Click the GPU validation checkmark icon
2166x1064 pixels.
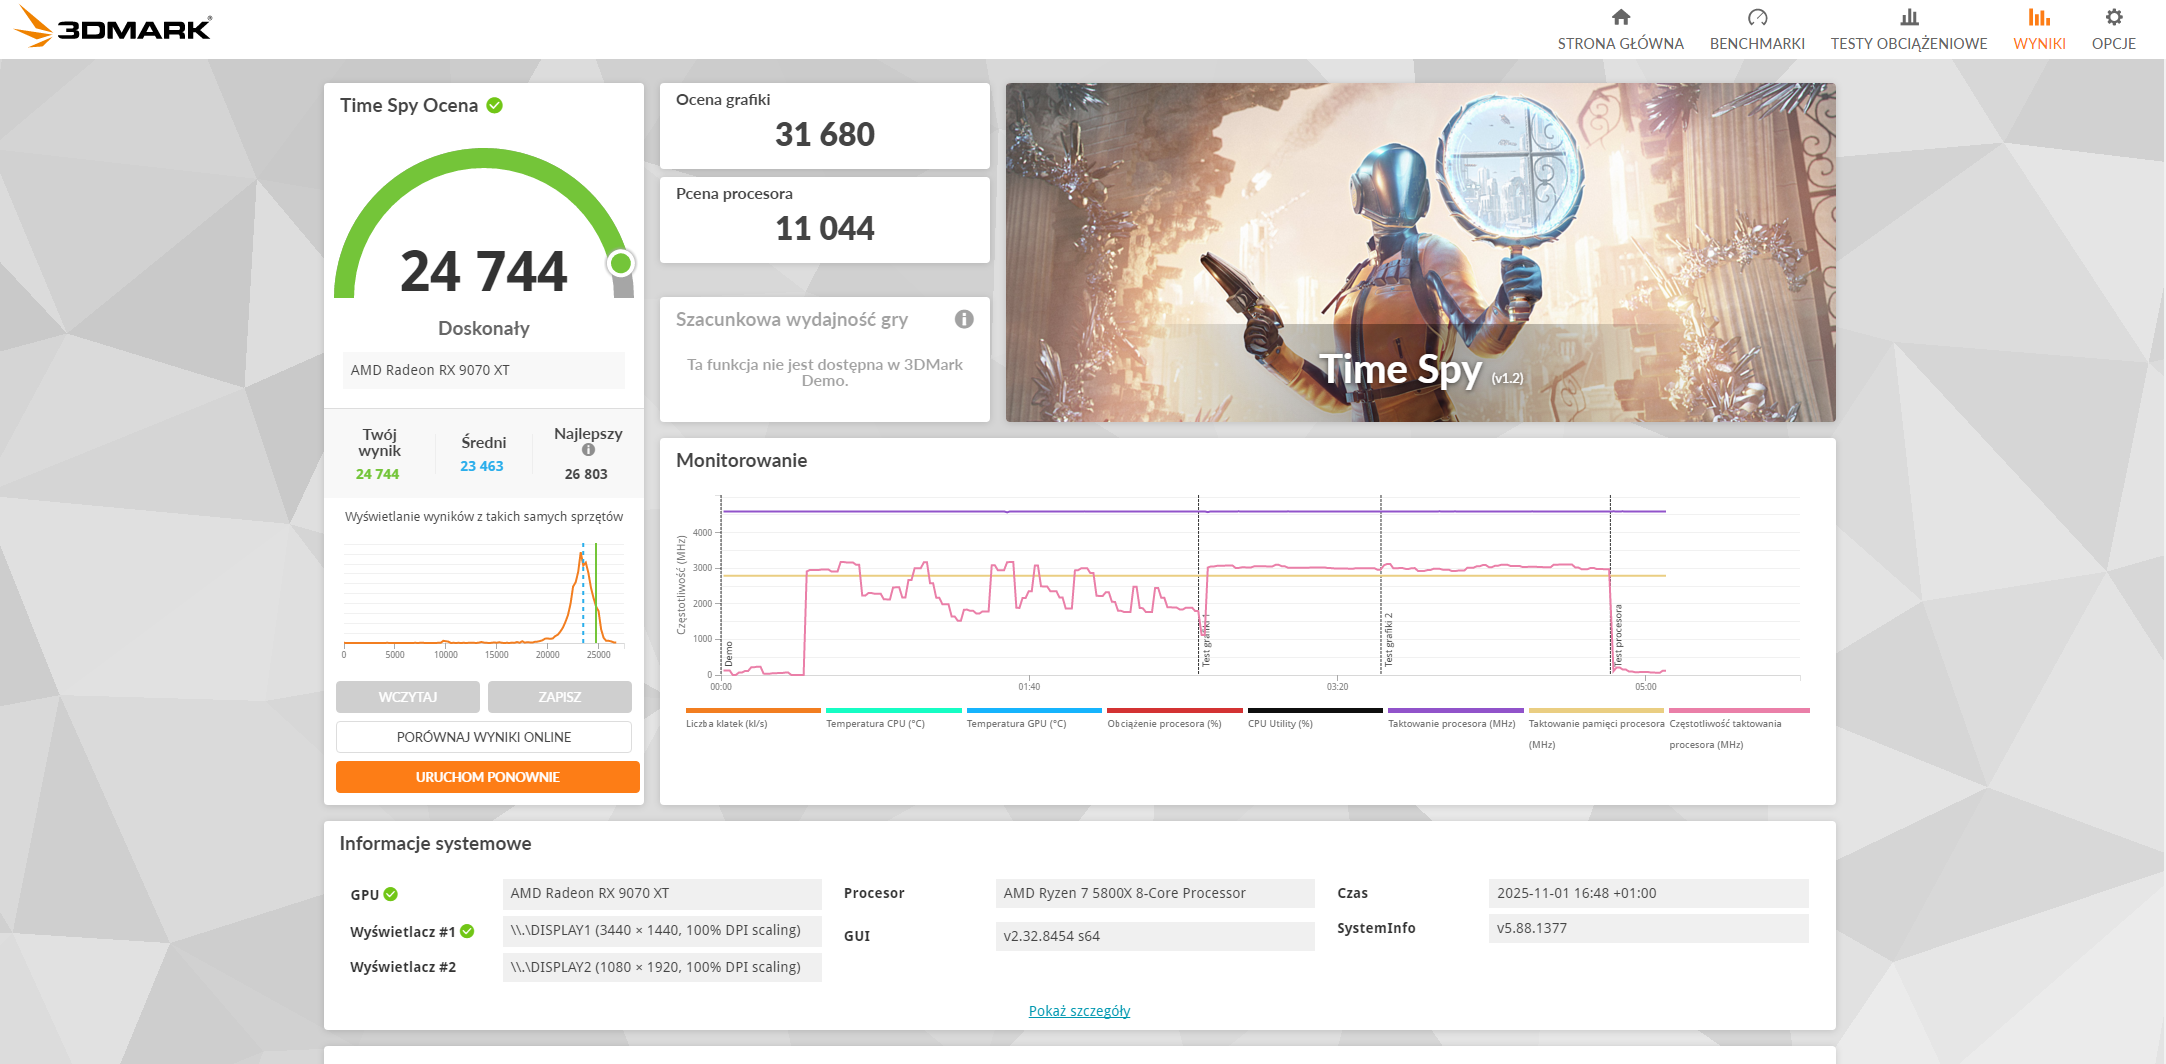391,894
